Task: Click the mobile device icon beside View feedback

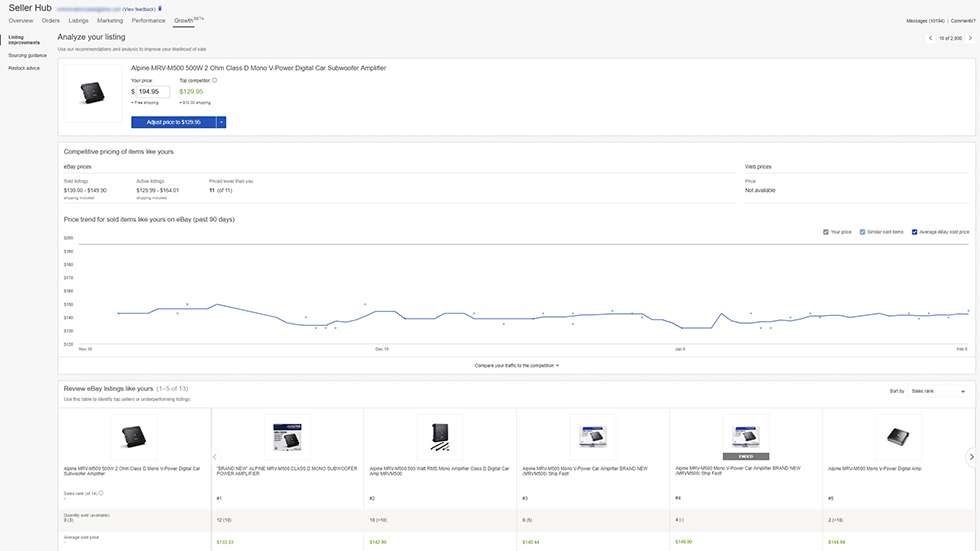Action: 160,9
